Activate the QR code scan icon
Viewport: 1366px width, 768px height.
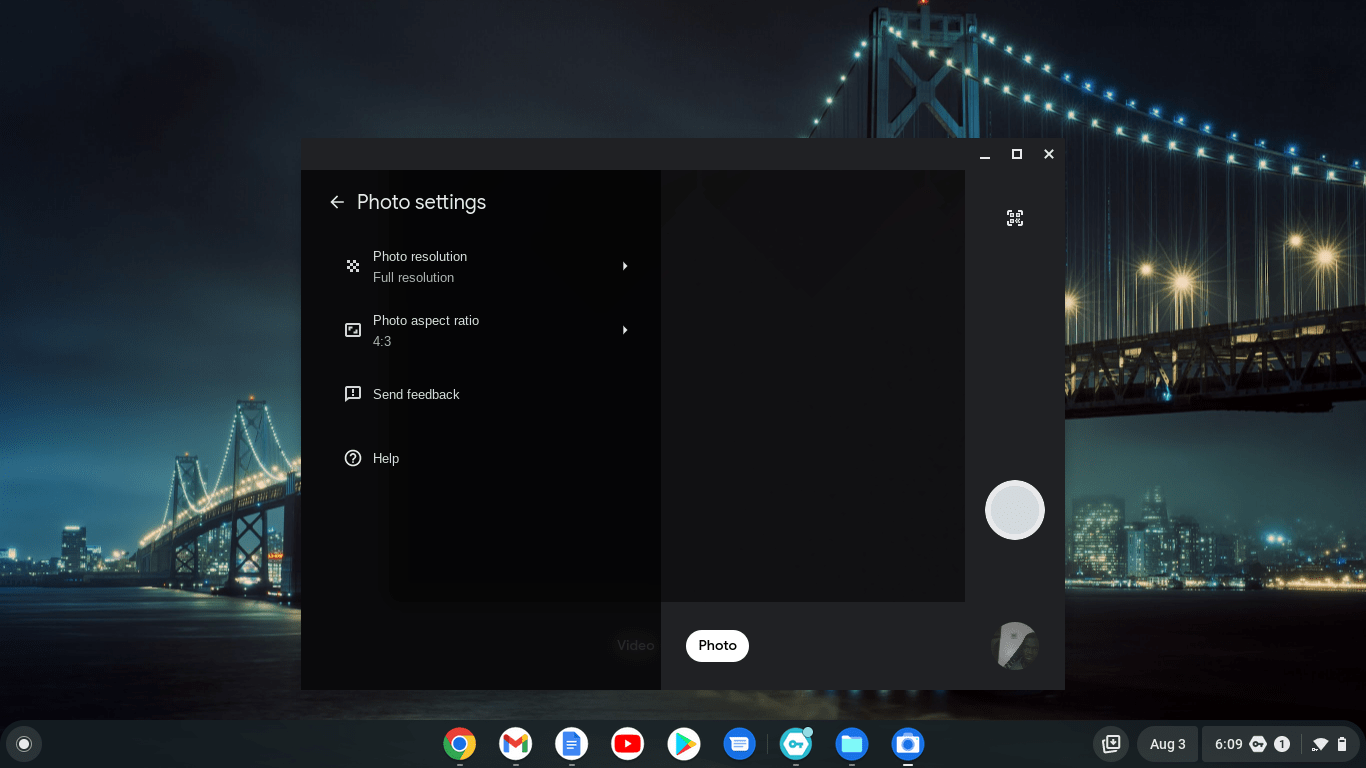coord(1015,218)
